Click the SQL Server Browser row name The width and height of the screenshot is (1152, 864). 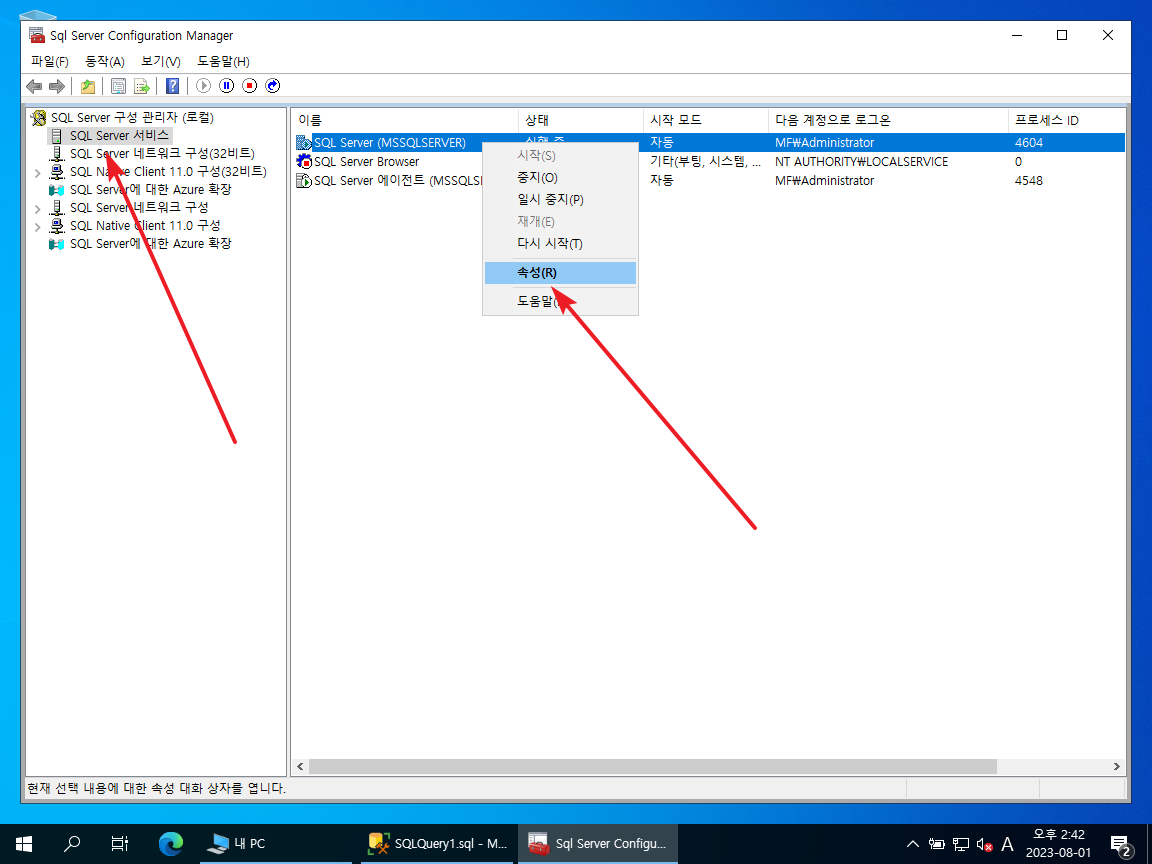click(x=367, y=162)
